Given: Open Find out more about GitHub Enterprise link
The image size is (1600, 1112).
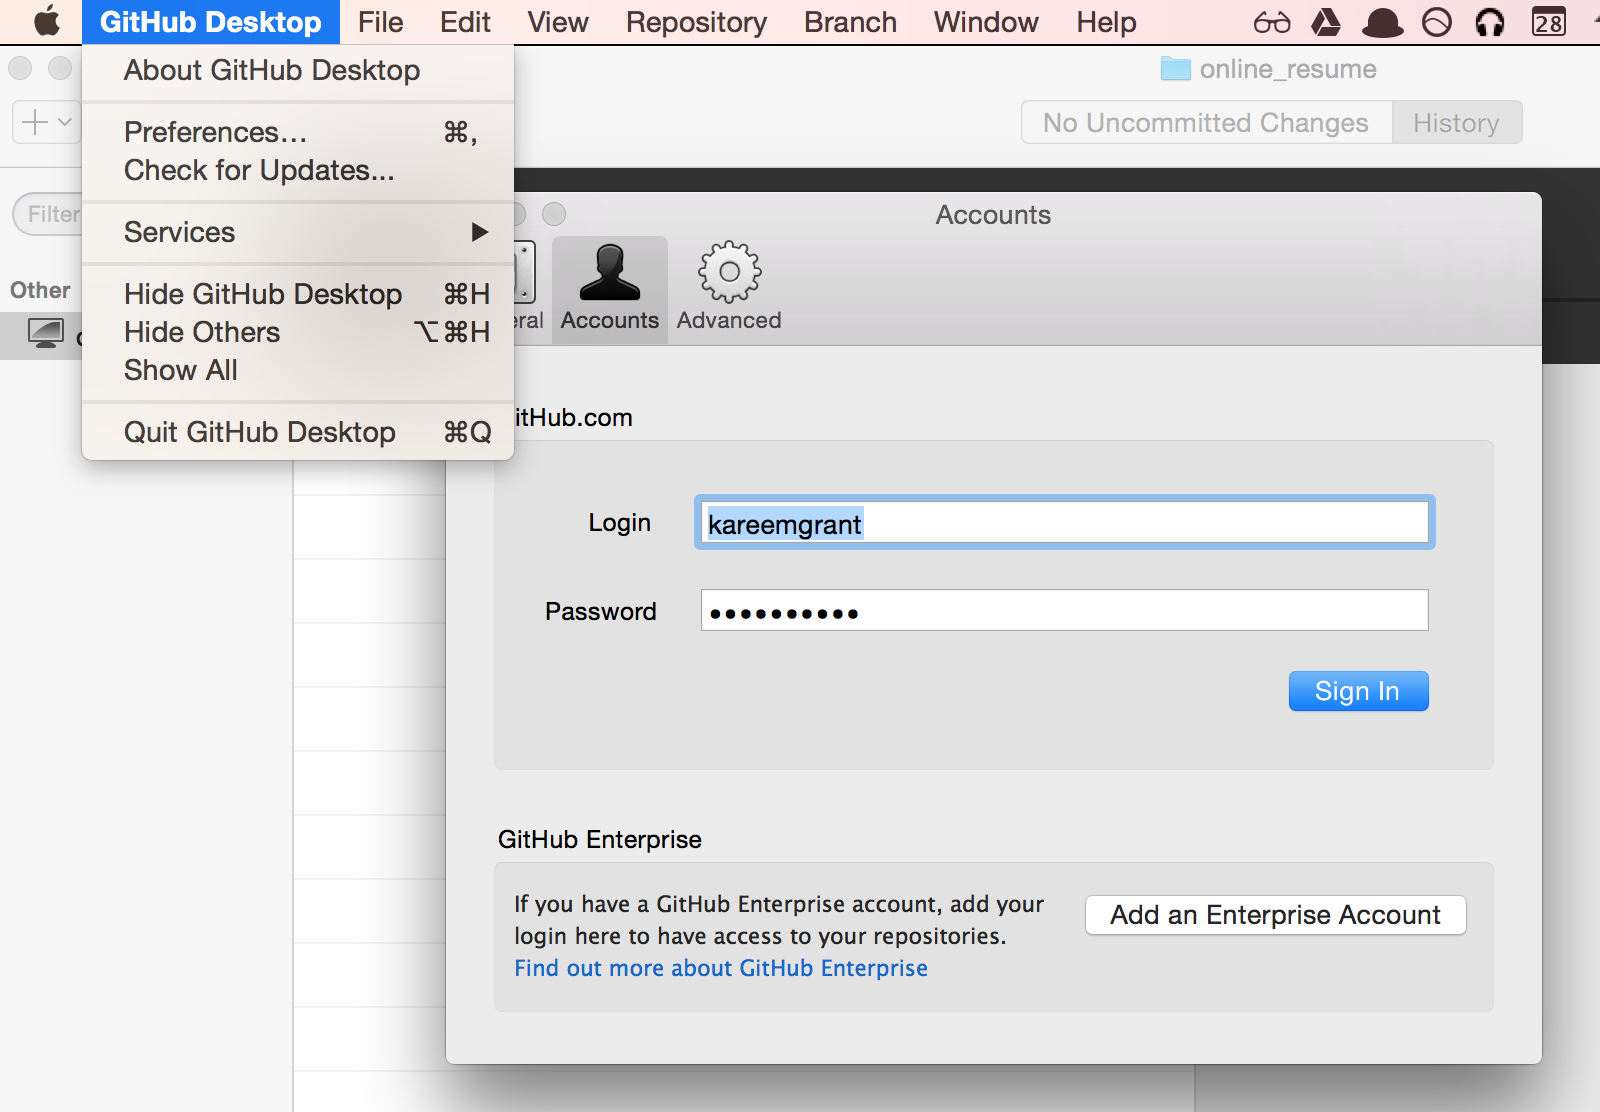Looking at the screenshot, I should tap(721, 968).
